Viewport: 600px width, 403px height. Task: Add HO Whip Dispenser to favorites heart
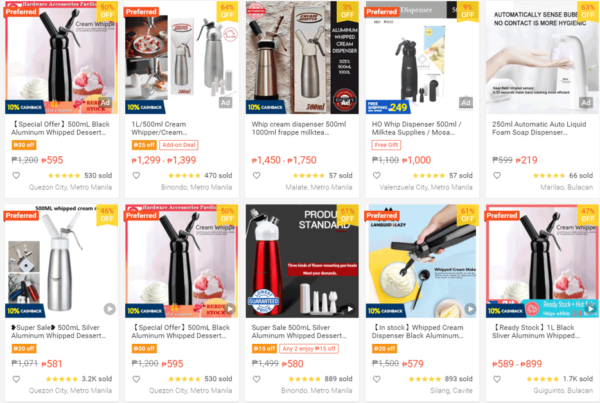tap(377, 175)
